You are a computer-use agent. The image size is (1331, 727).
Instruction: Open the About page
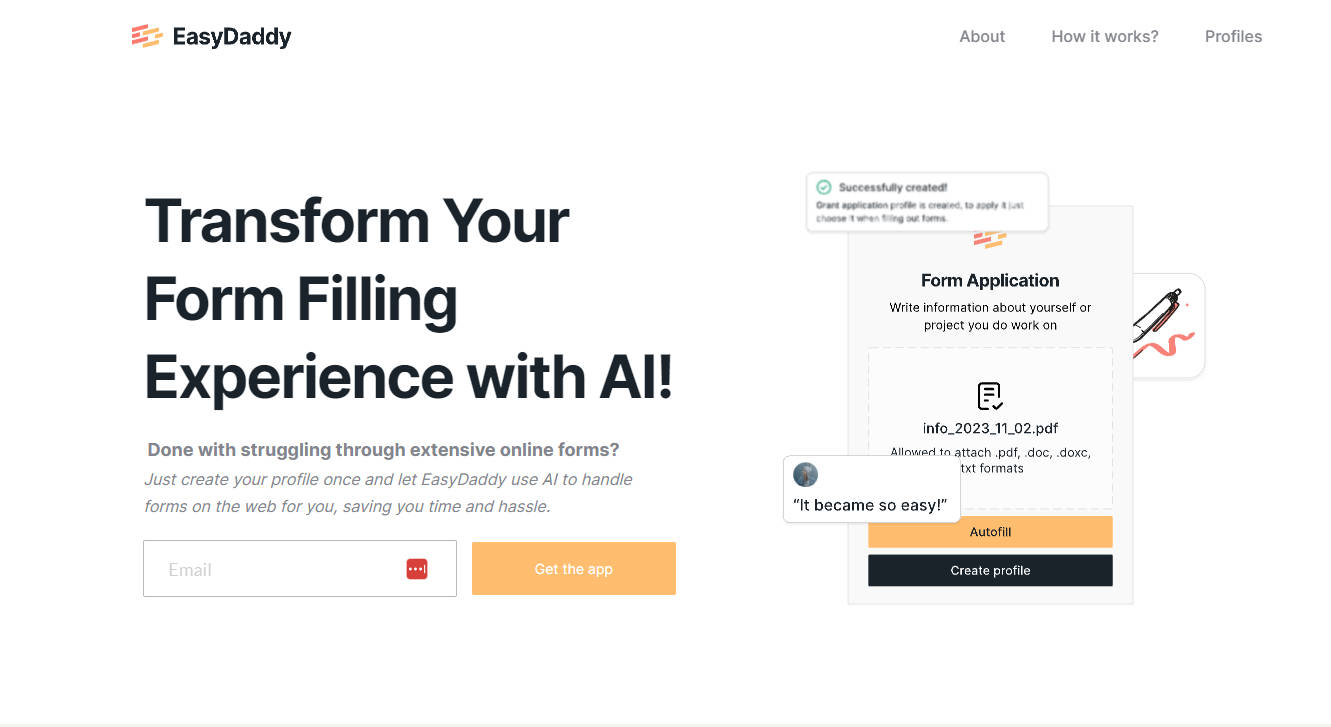pyautogui.click(x=981, y=36)
